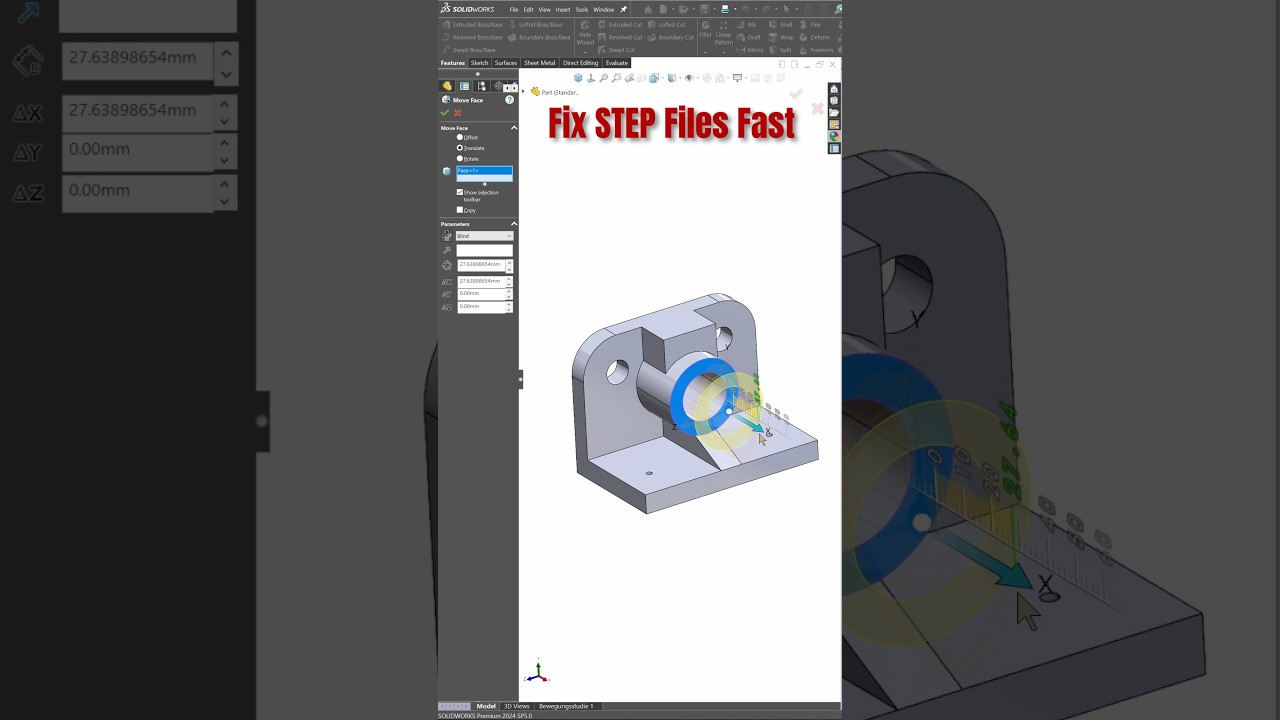This screenshot has width=1280, height=720.
Task: Click the Print icon in the title bar
Action: [x=725, y=9]
